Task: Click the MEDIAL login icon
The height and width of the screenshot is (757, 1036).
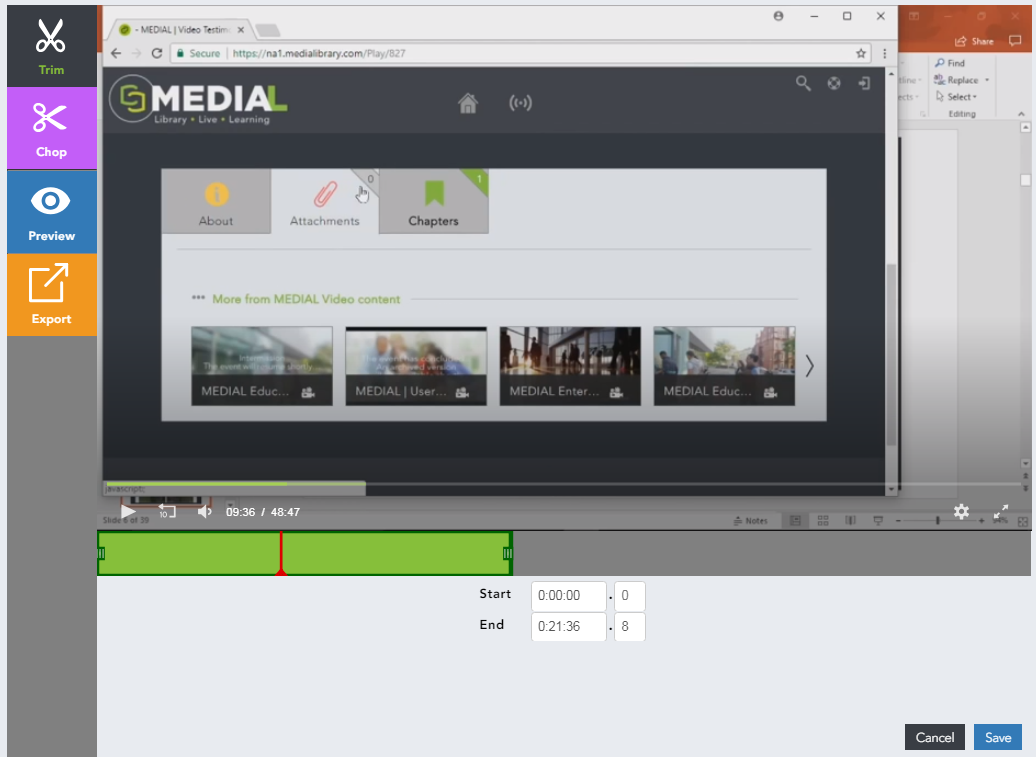Action: click(864, 83)
